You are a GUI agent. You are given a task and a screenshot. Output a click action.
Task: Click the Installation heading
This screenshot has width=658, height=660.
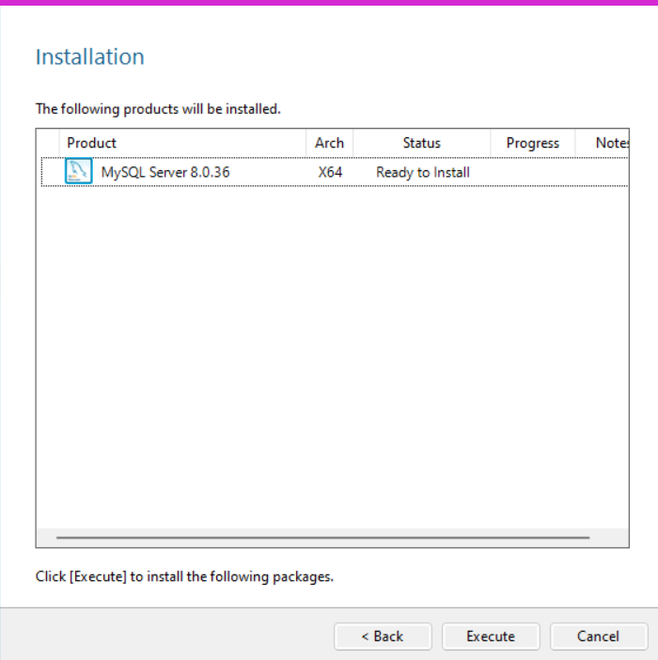click(x=90, y=56)
